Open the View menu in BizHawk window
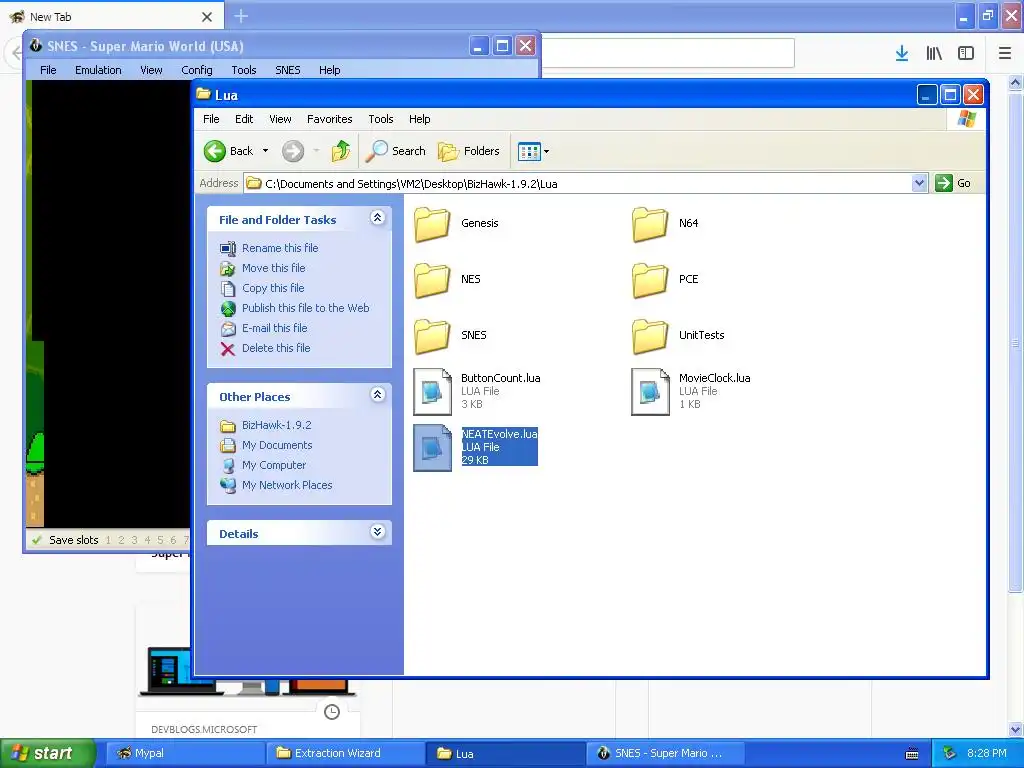 point(151,70)
